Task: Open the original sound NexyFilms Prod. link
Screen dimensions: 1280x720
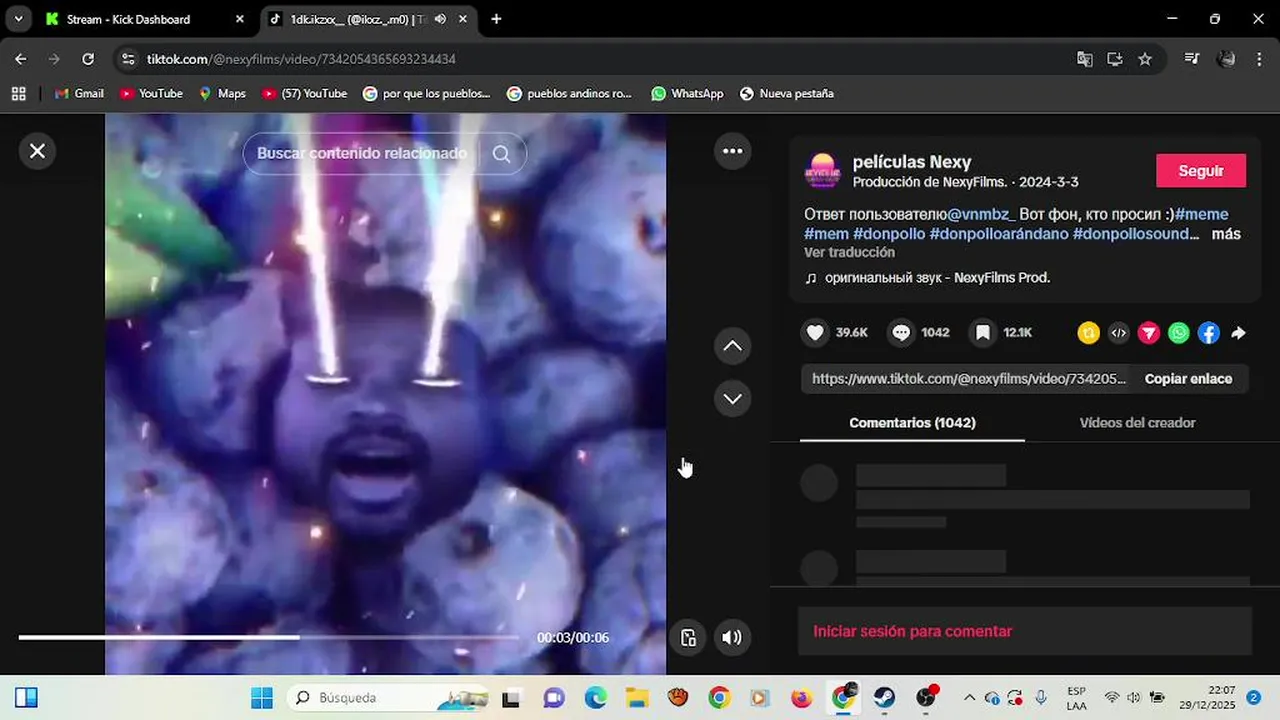Action: 937,278
